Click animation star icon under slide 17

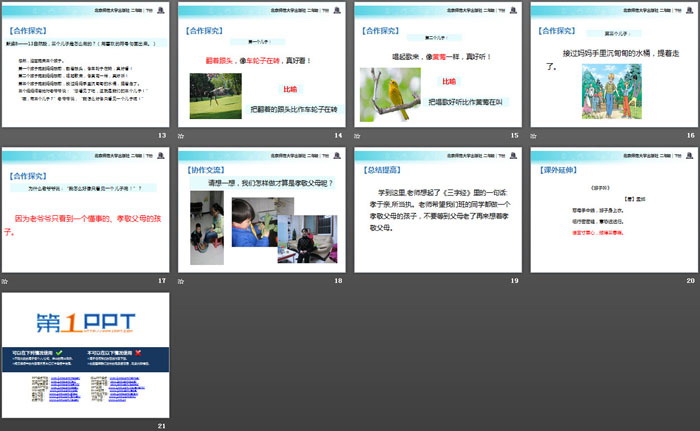tap(5, 281)
